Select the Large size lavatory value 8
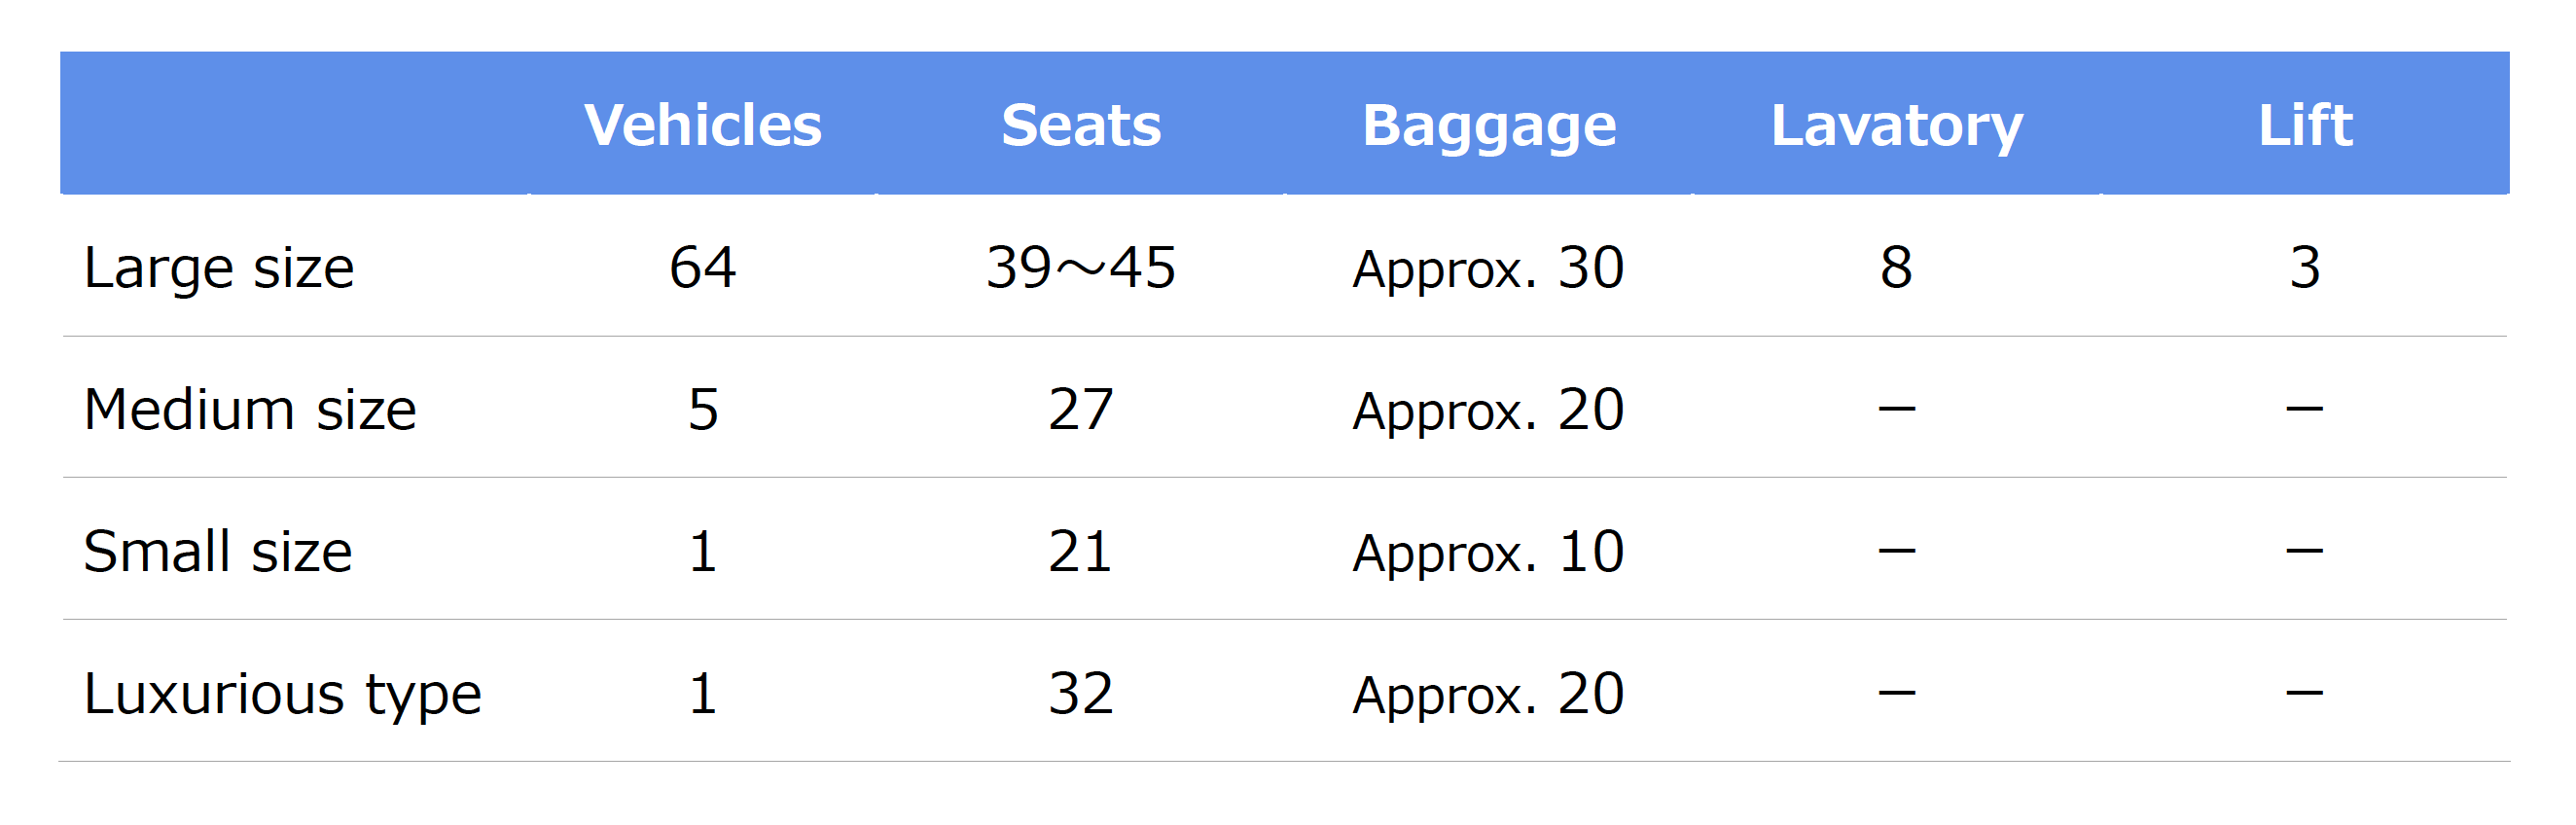 (1896, 268)
